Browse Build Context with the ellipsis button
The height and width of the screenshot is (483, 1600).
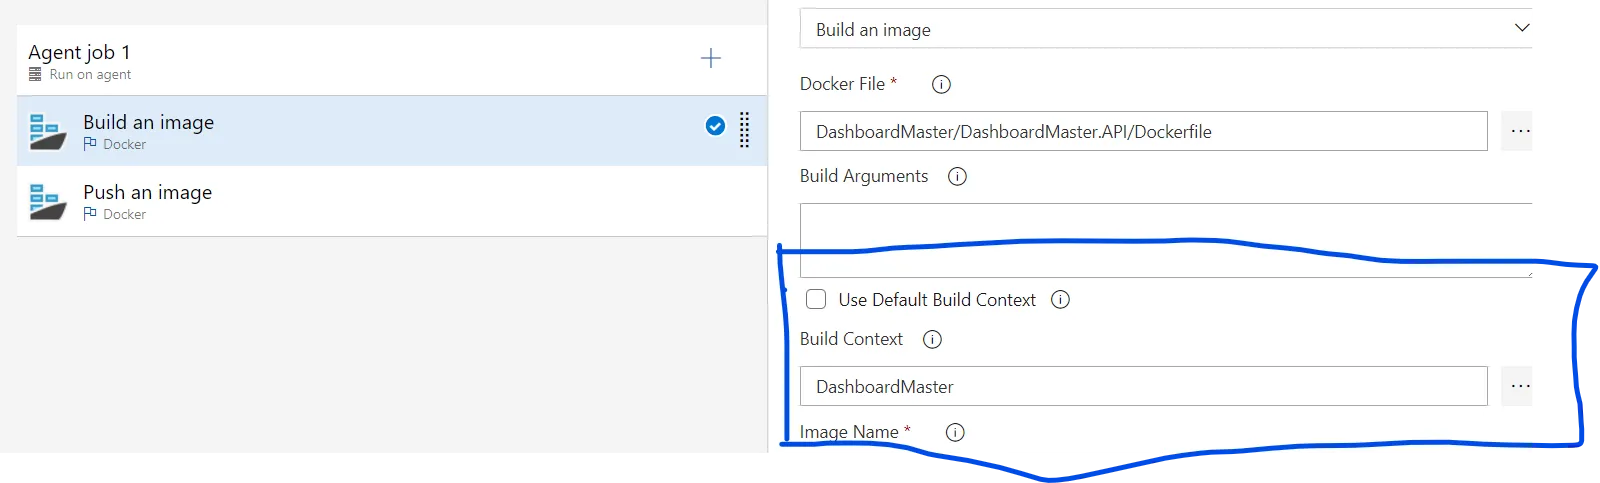1520,386
